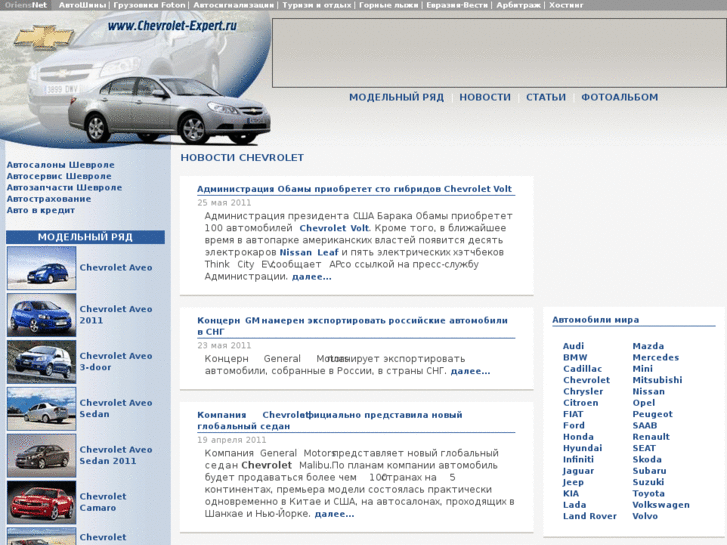Viewport: 727px width, 545px height.
Task: Open the Volkswagen brand link
Action: pyautogui.click(x=661, y=505)
